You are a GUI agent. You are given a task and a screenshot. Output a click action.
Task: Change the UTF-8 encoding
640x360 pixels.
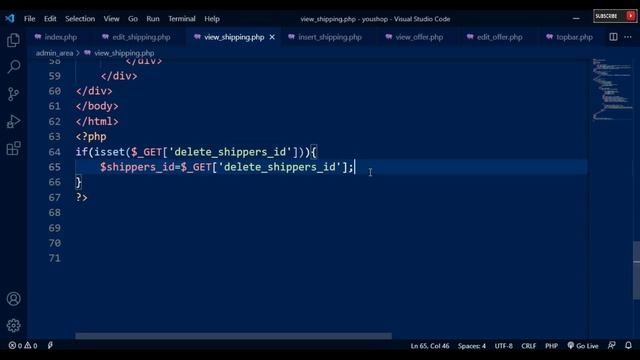pos(504,346)
